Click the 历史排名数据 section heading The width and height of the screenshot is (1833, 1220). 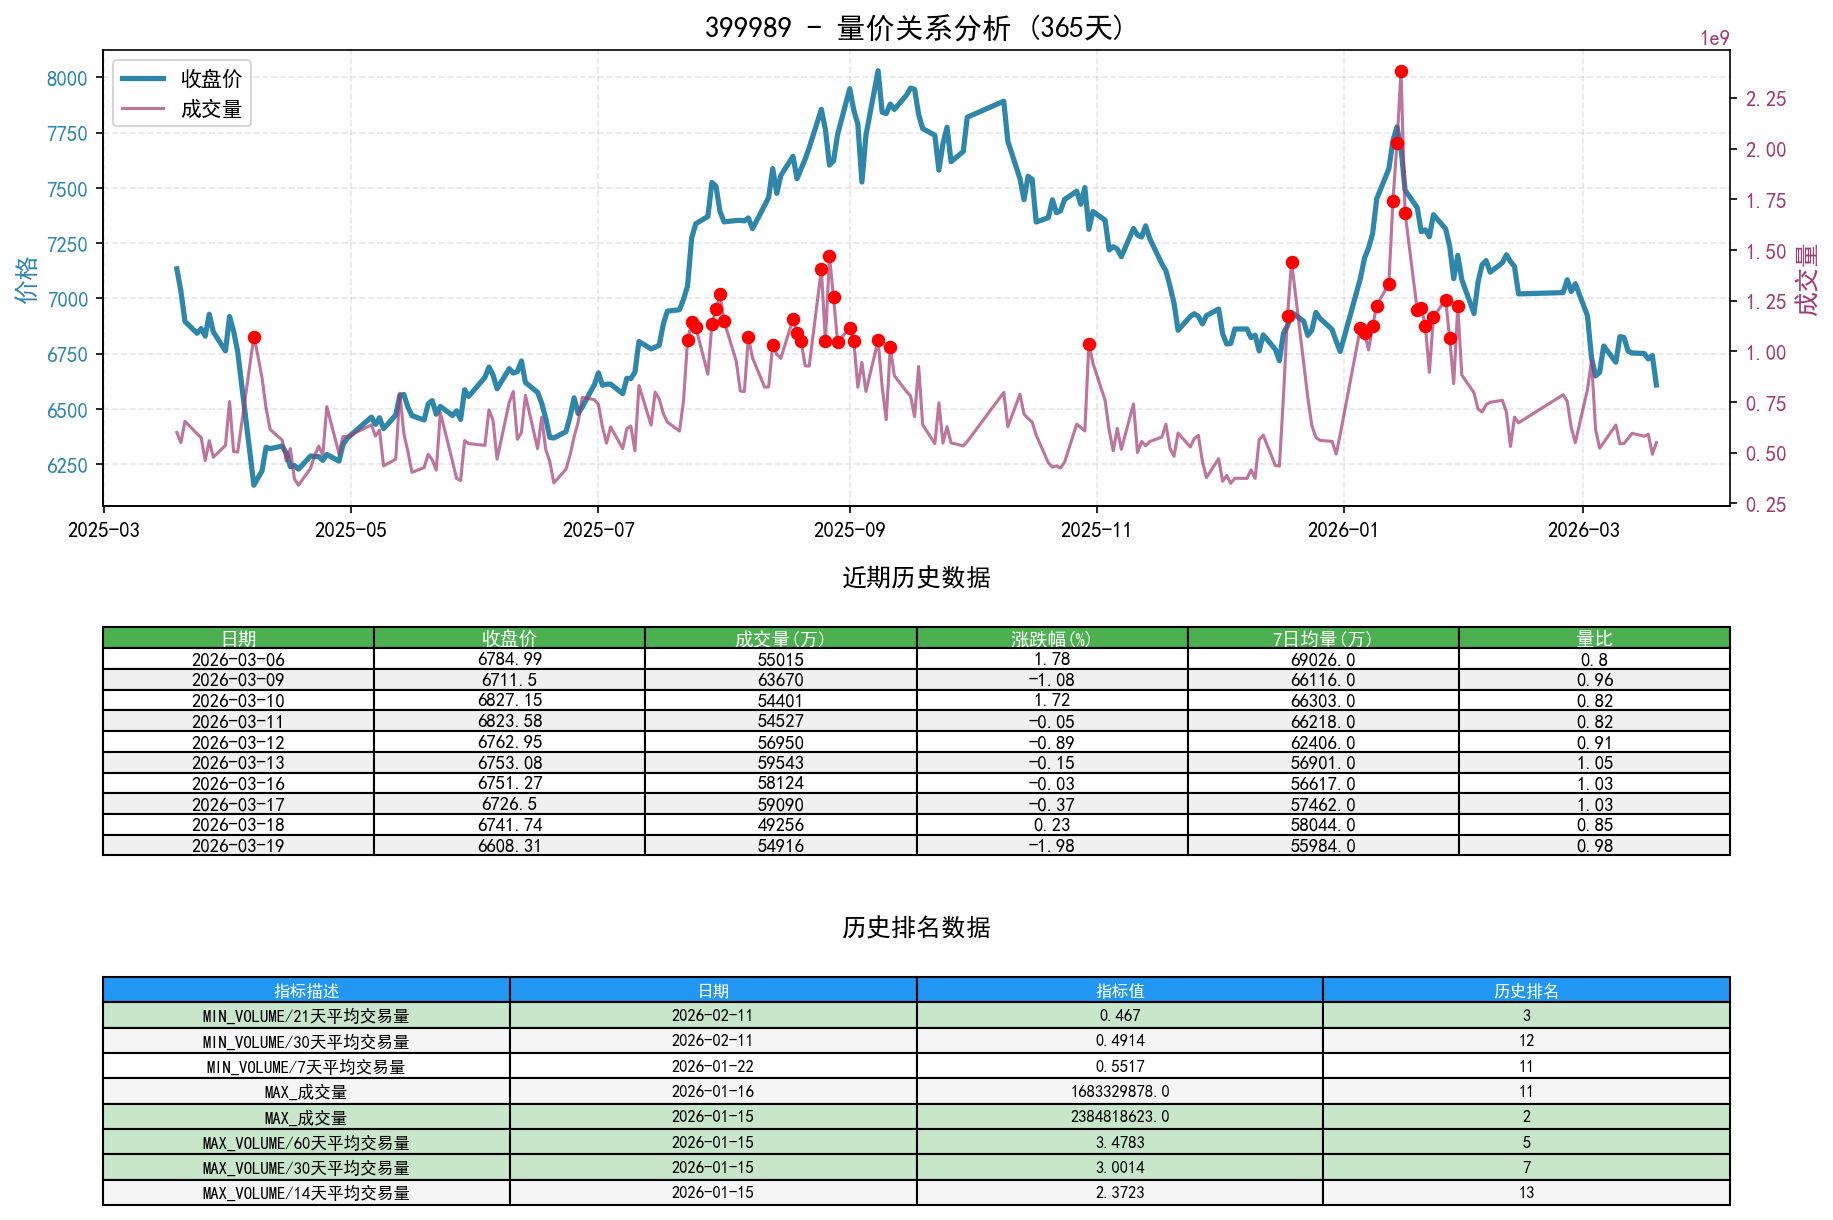tap(915, 928)
